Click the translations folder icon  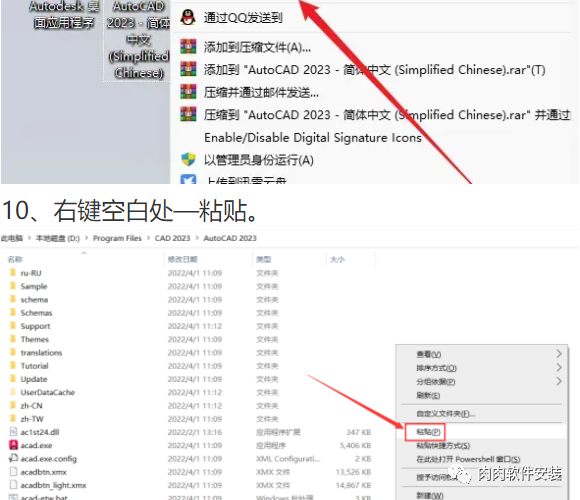(13, 352)
